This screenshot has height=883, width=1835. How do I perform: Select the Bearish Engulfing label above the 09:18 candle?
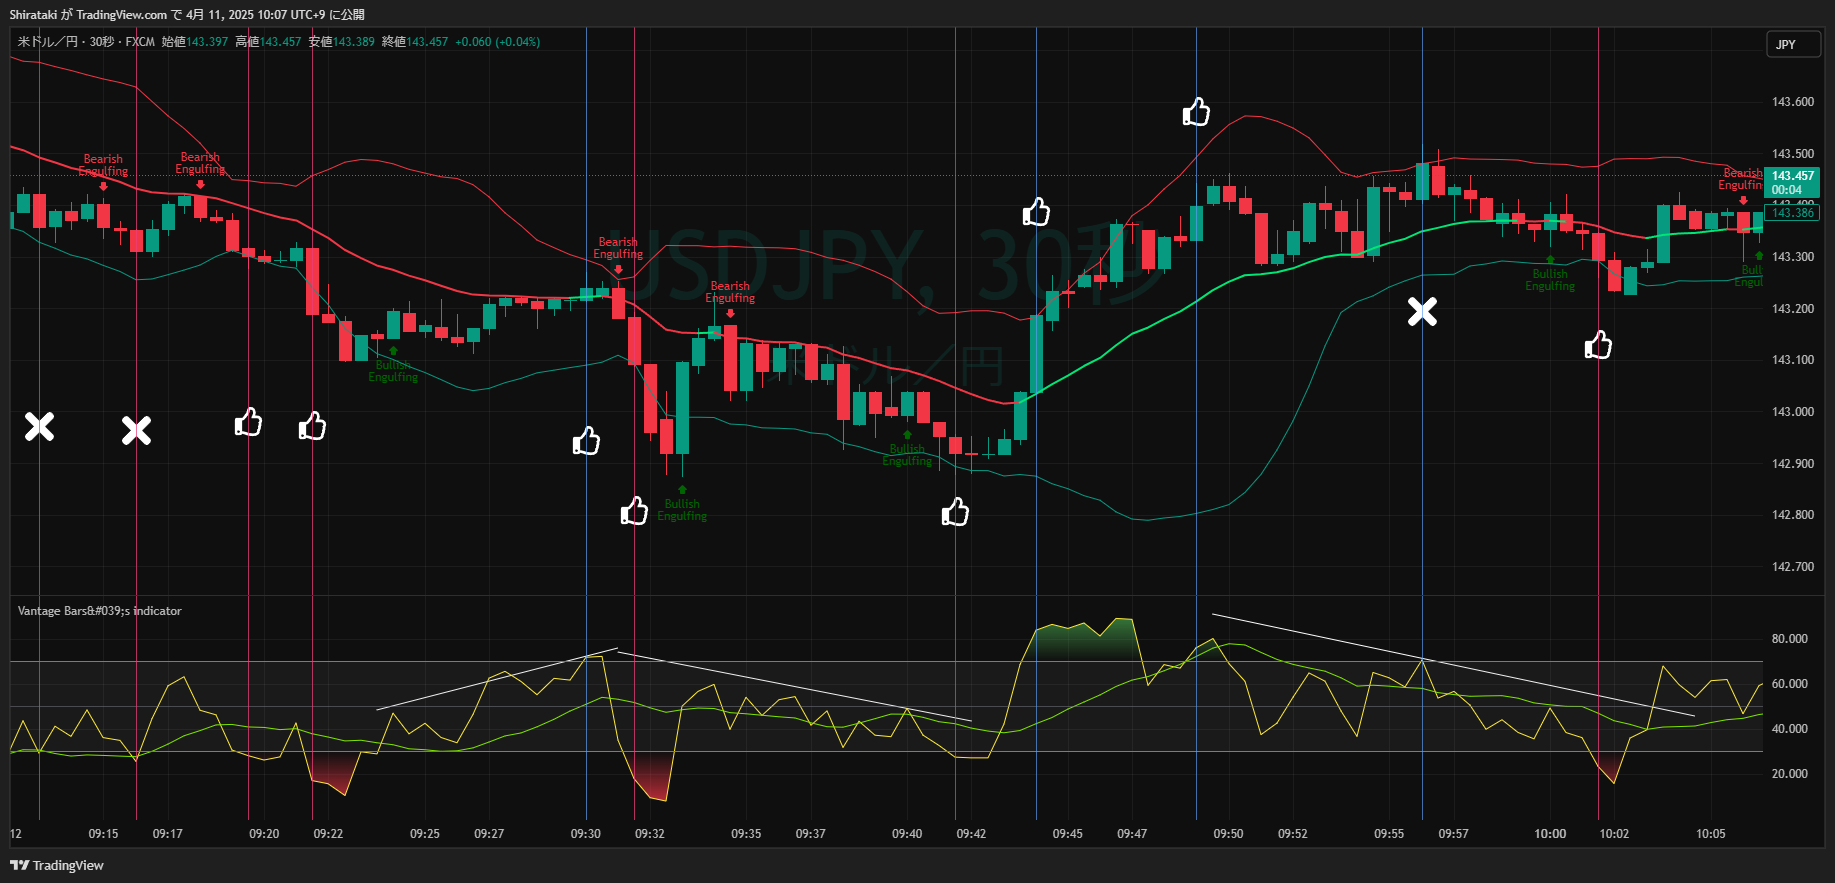[x=200, y=163]
